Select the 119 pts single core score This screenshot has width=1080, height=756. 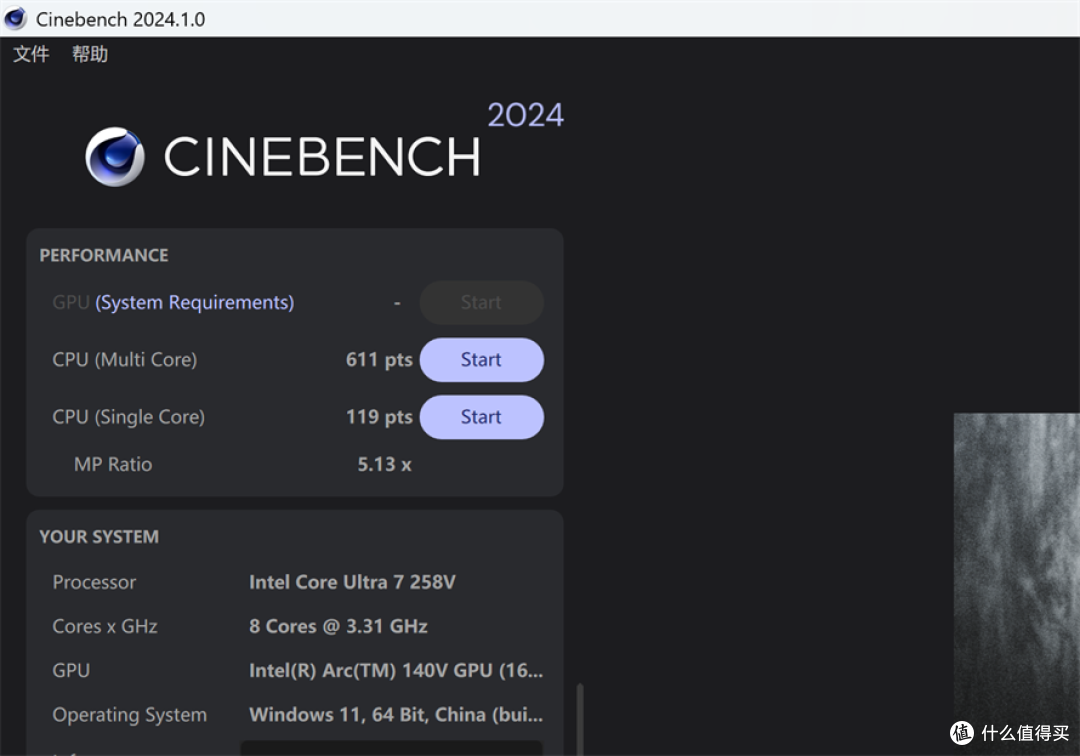point(379,417)
